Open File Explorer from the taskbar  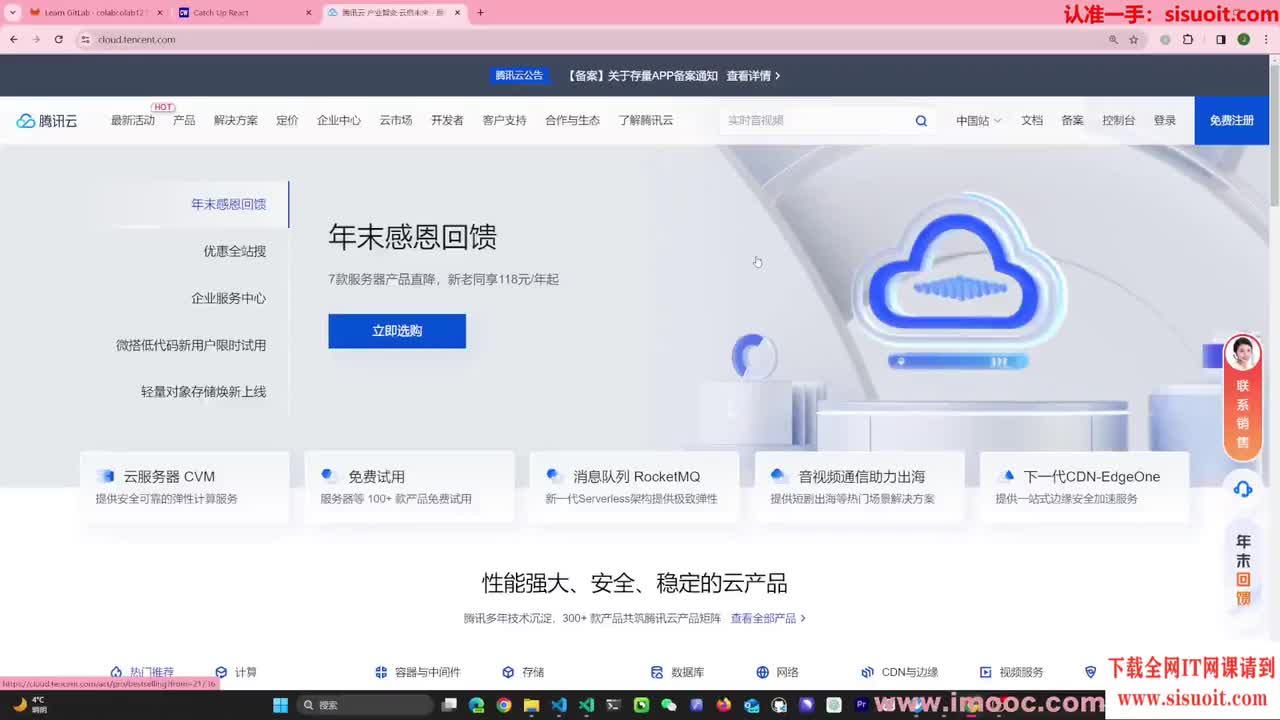(x=531, y=705)
